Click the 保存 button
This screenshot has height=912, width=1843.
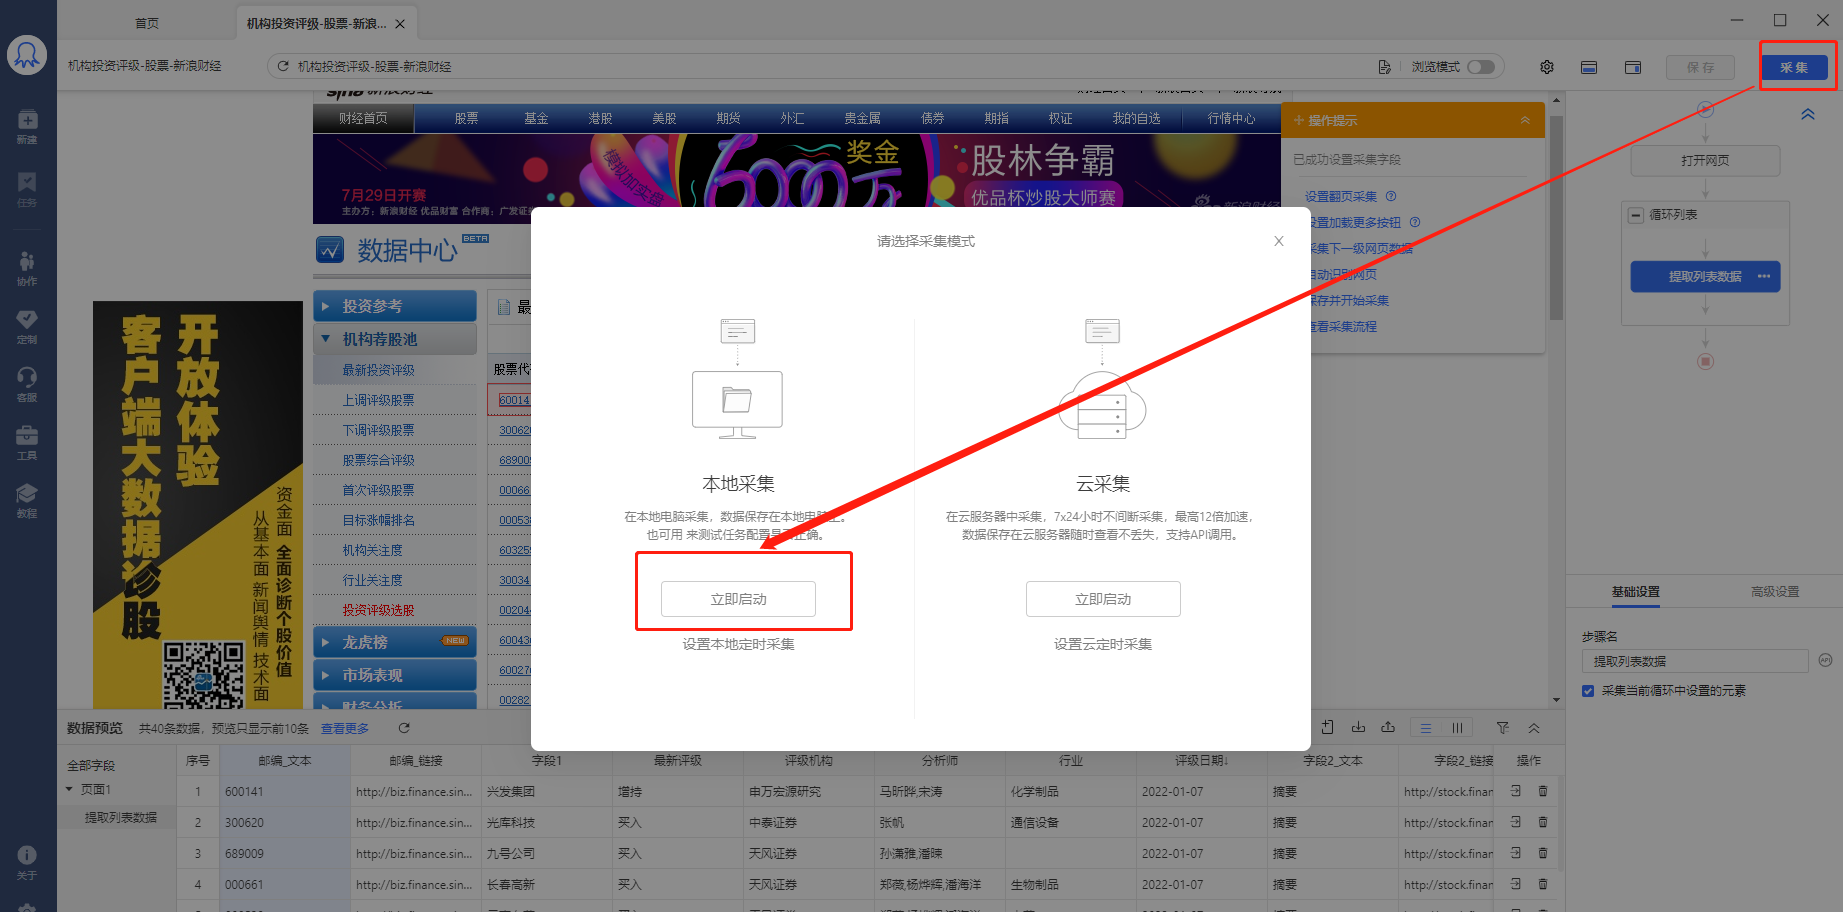(x=1700, y=67)
